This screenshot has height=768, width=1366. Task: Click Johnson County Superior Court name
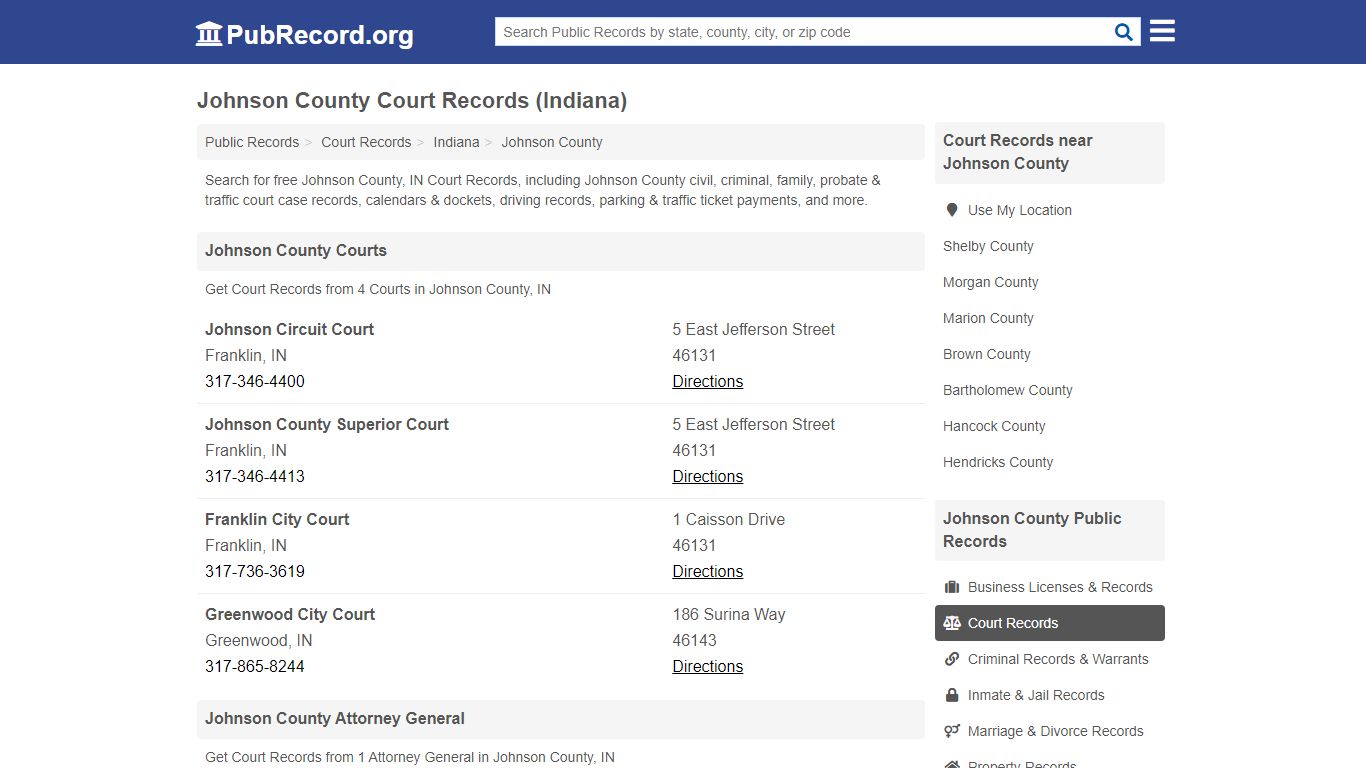pos(327,424)
